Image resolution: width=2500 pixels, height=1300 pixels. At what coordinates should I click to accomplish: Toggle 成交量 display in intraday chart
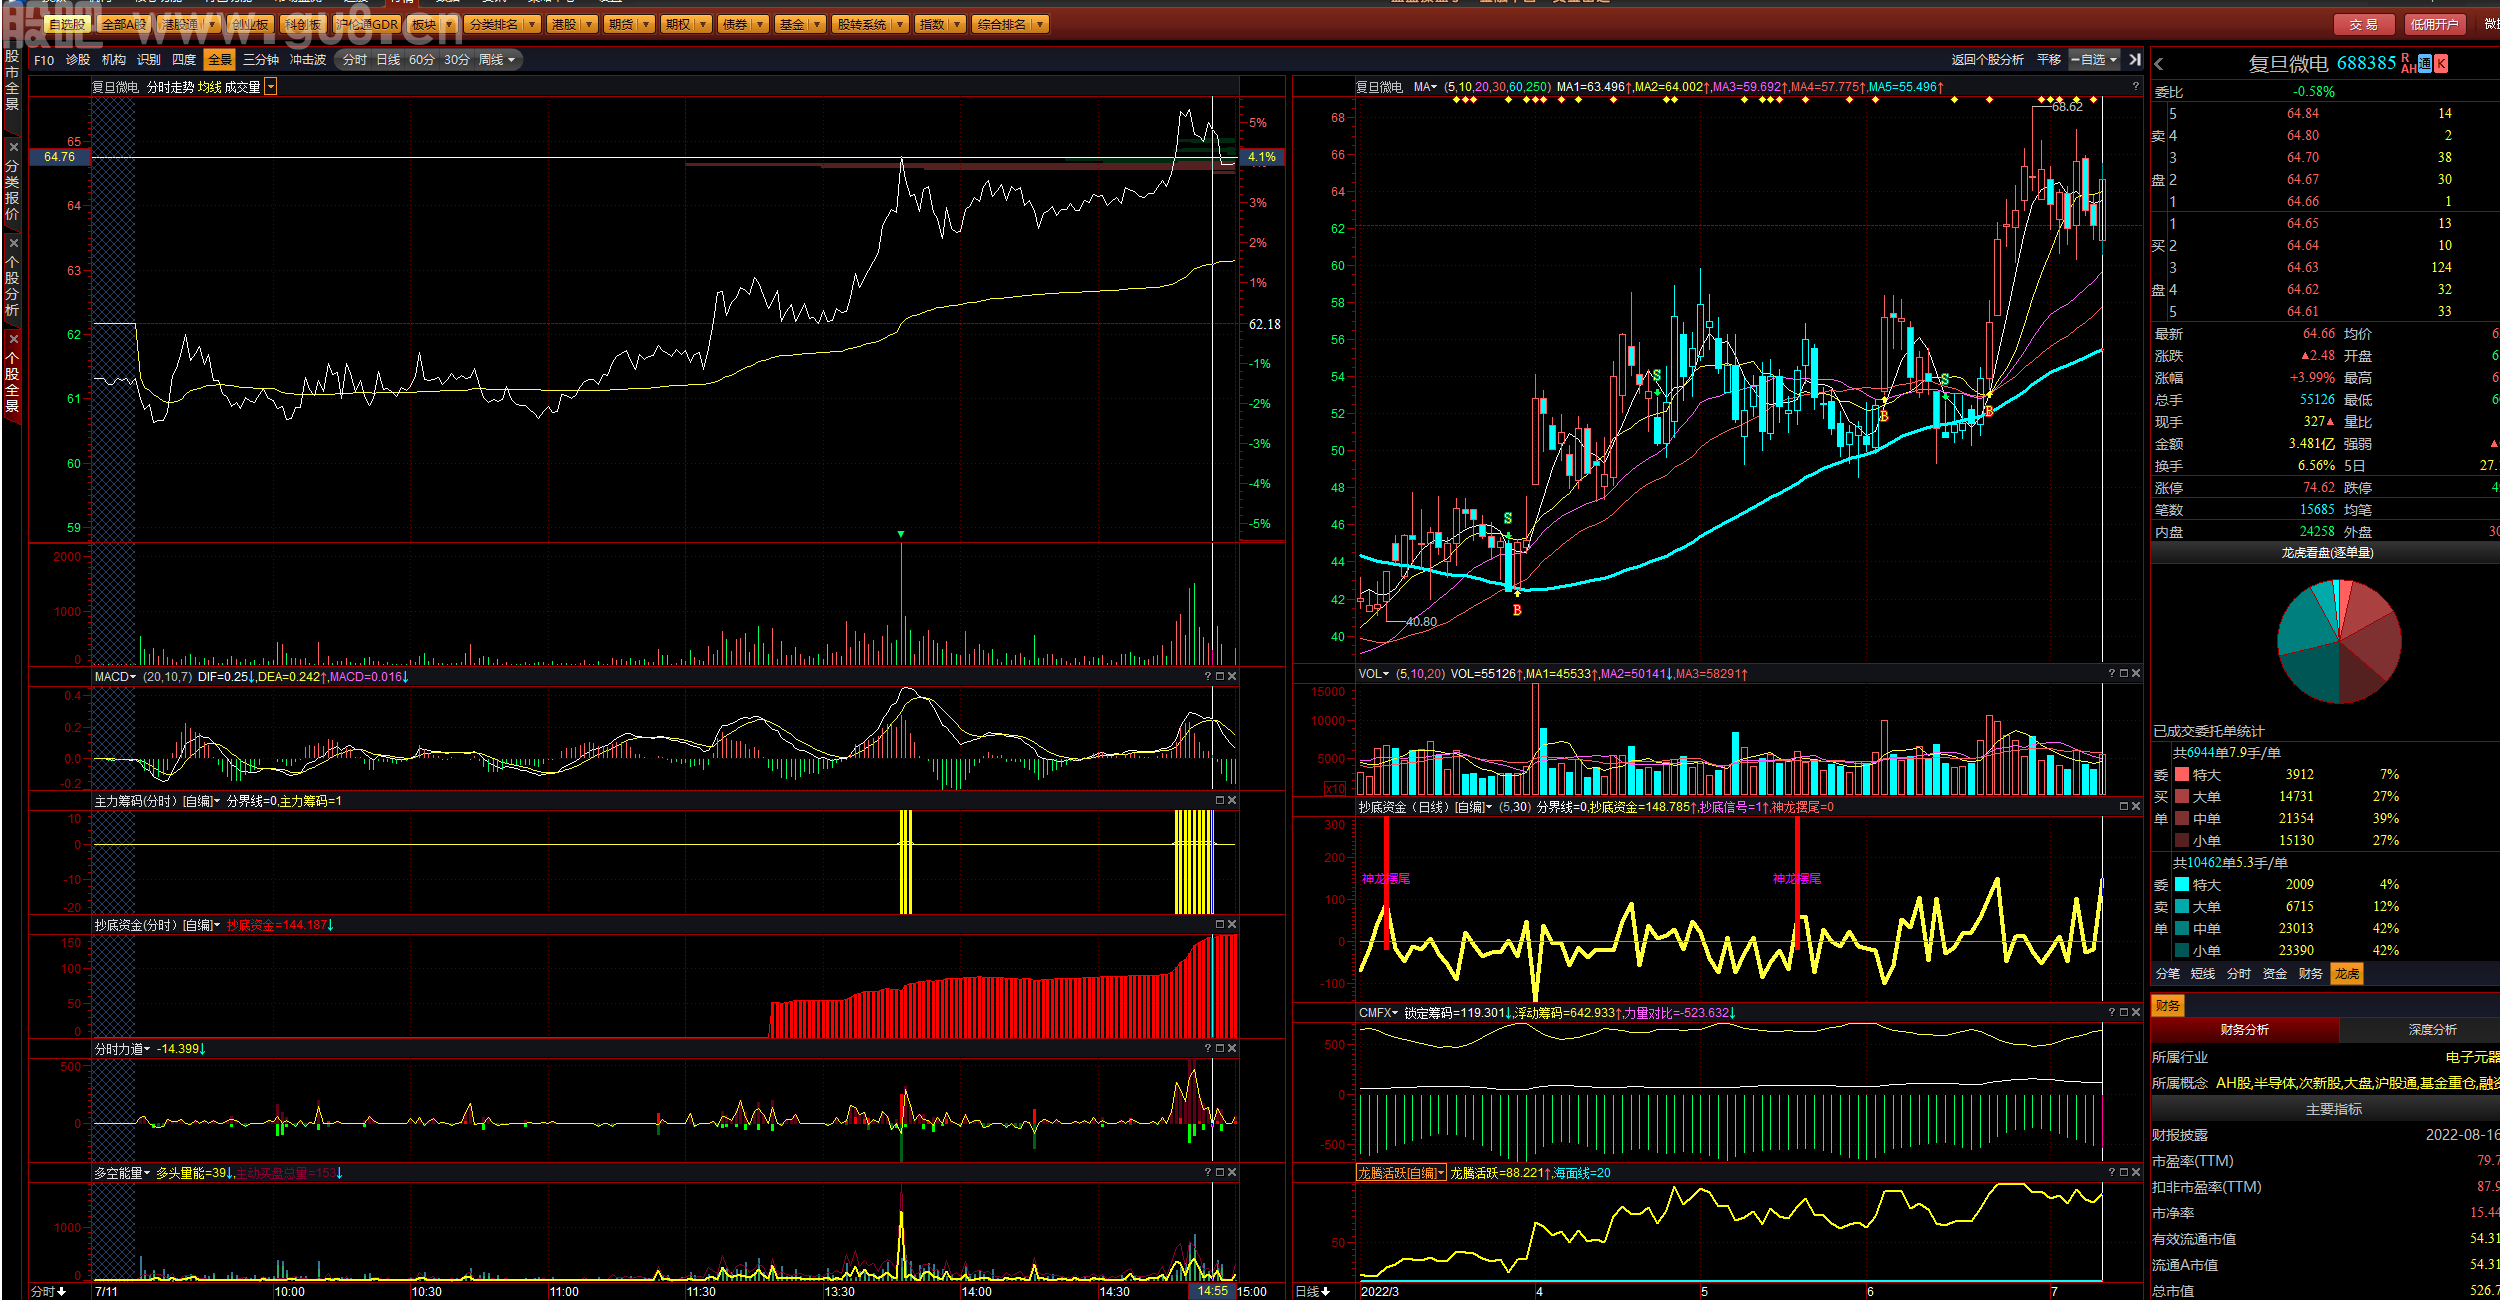pos(242,88)
